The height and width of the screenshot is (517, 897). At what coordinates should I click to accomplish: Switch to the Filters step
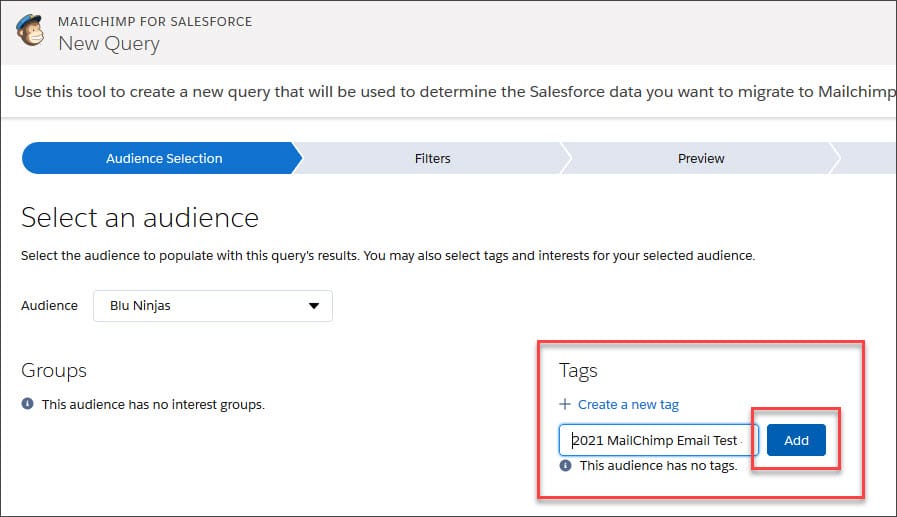(x=432, y=158)
